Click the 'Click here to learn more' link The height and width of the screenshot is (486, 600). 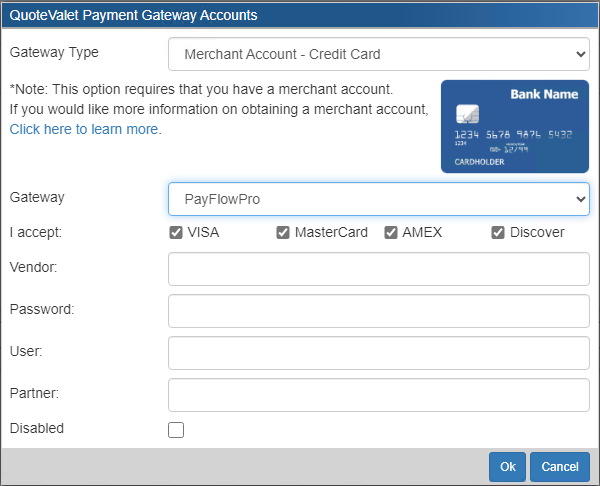(85, 129)
